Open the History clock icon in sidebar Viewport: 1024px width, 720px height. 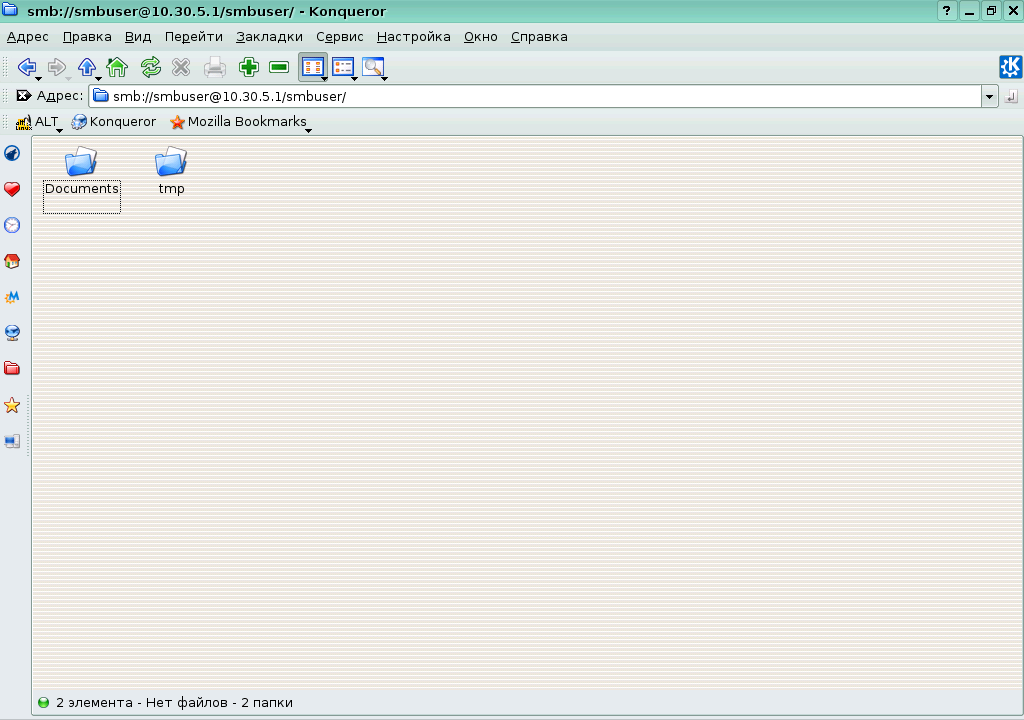12,225
